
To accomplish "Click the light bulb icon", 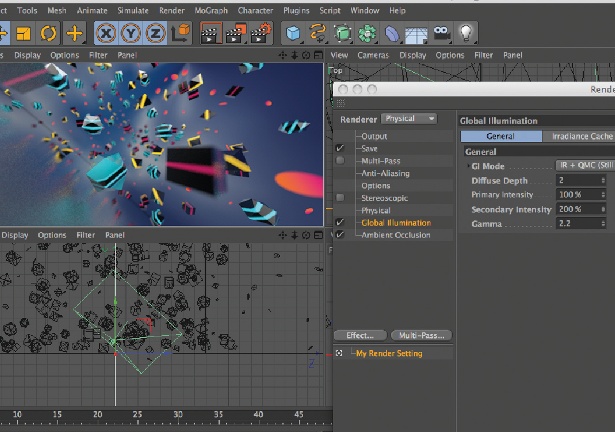I will (466, 33).
